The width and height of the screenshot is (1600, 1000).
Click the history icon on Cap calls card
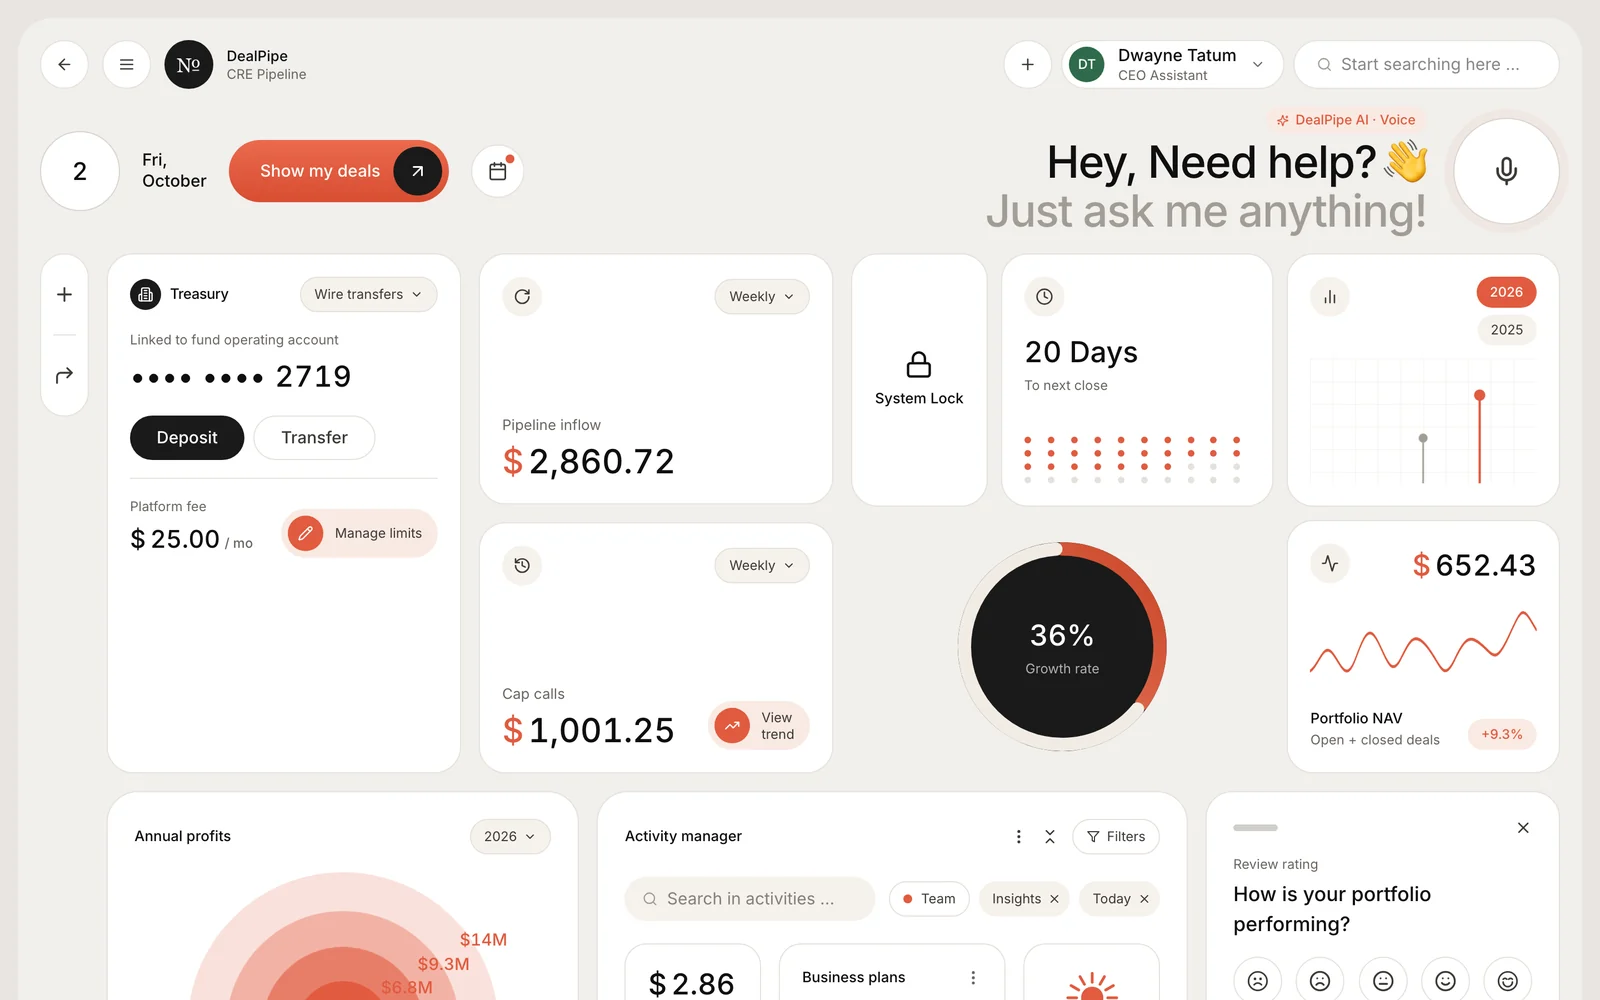point(522,566)
